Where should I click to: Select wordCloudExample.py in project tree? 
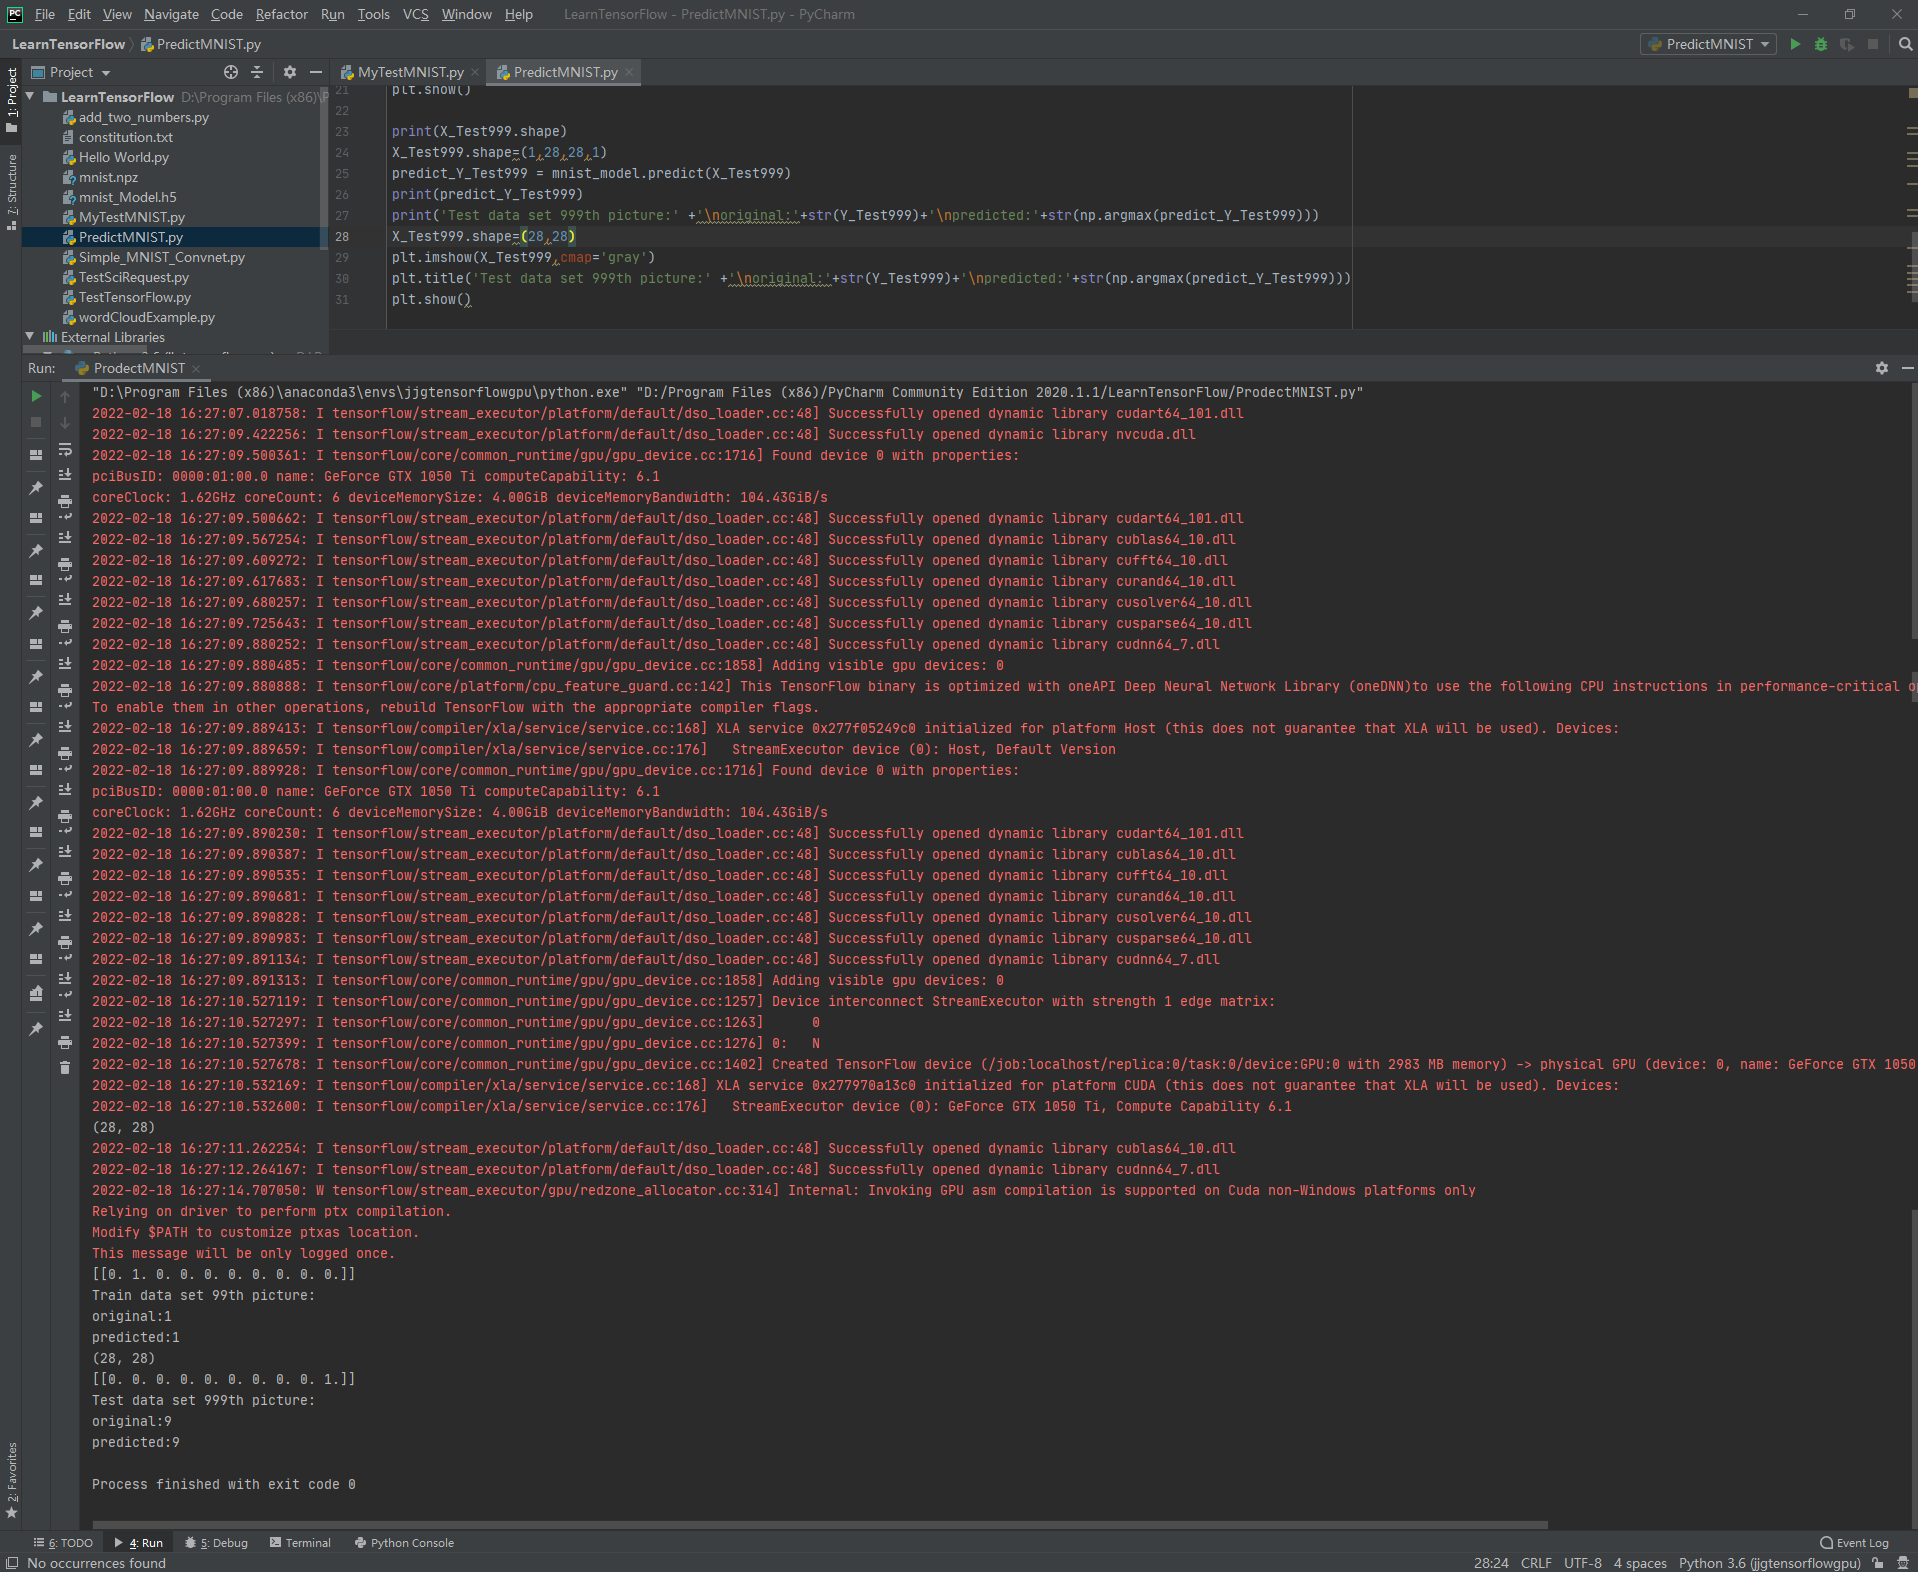[146, 317]
